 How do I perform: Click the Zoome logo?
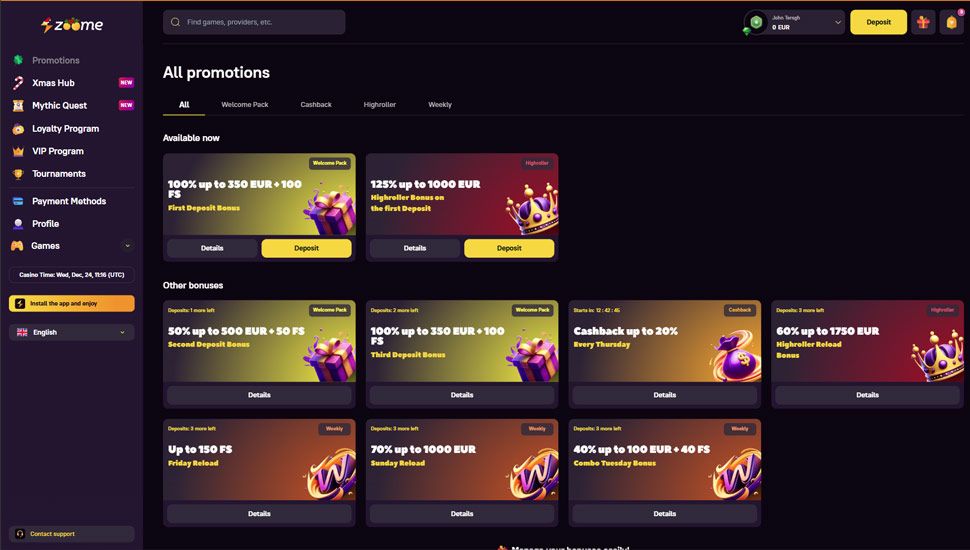(72, 25)
